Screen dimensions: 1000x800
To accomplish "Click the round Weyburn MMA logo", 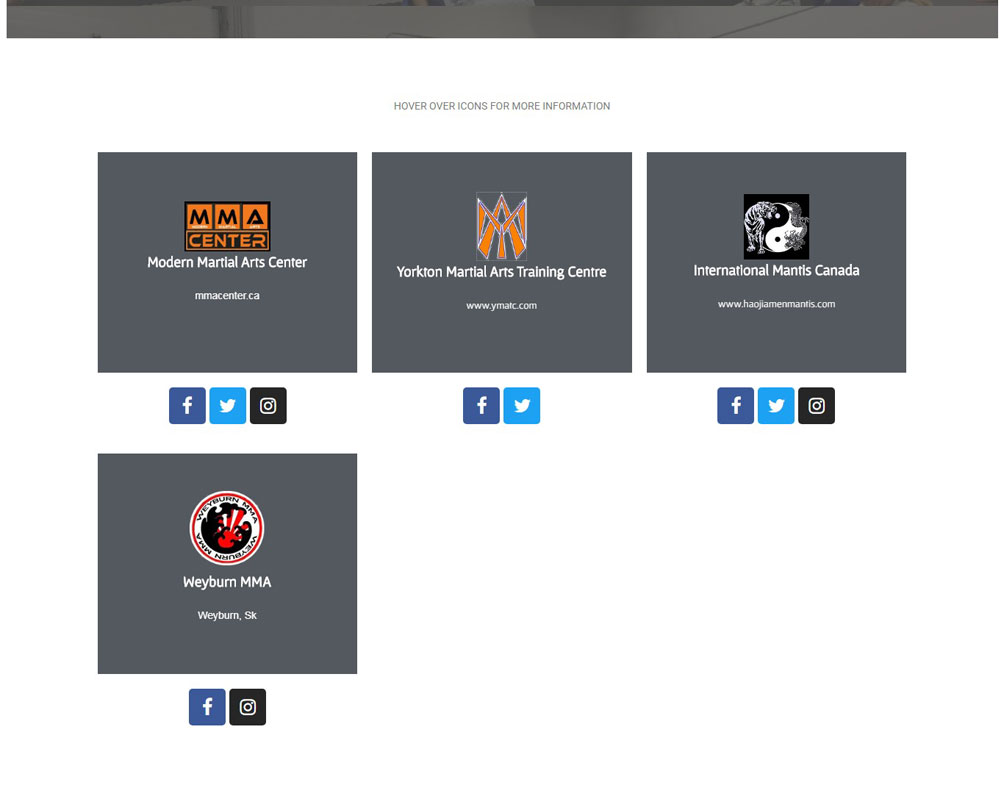I will pyautogui.click(x=227, y=528).
